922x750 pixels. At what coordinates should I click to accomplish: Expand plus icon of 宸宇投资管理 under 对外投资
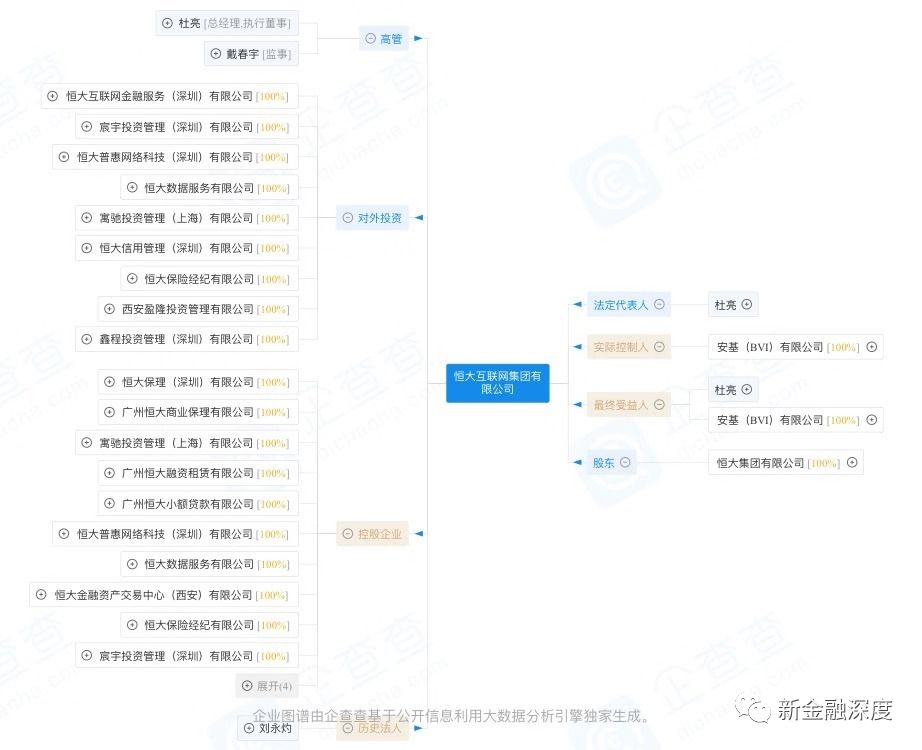pyautogui.click(x=86, y=126)
